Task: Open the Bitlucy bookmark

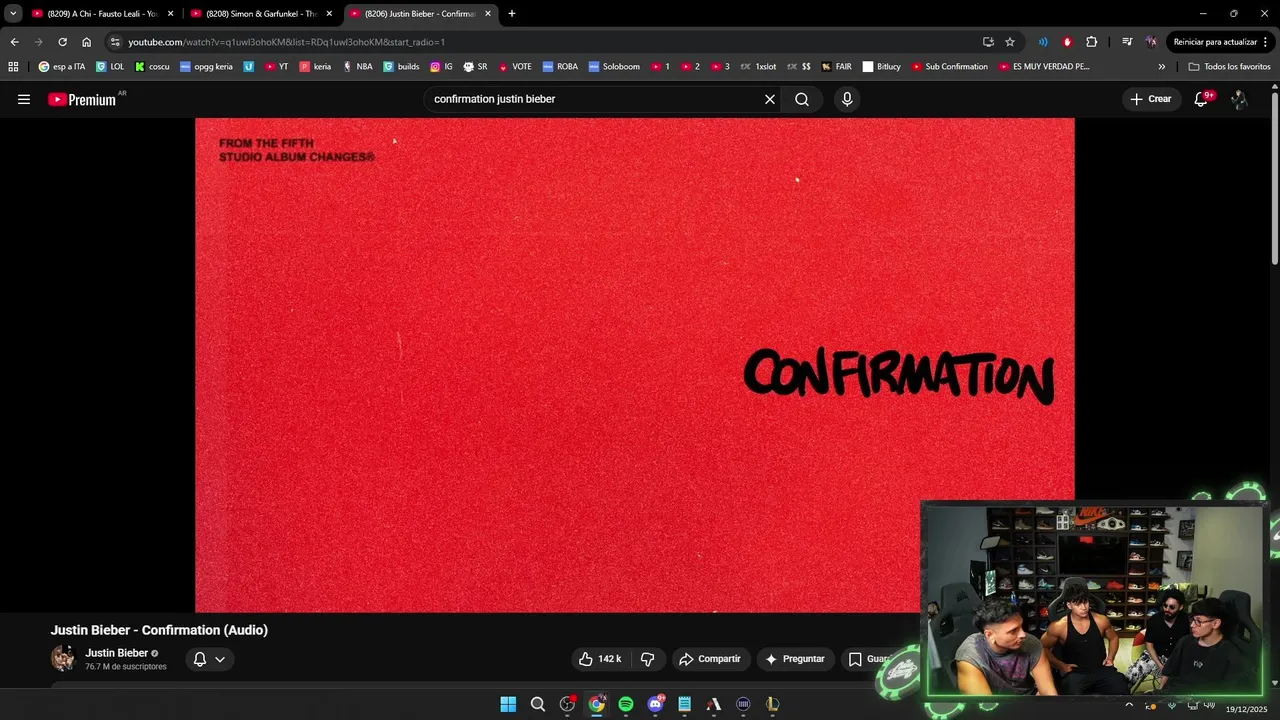Action: click(881, 67)
